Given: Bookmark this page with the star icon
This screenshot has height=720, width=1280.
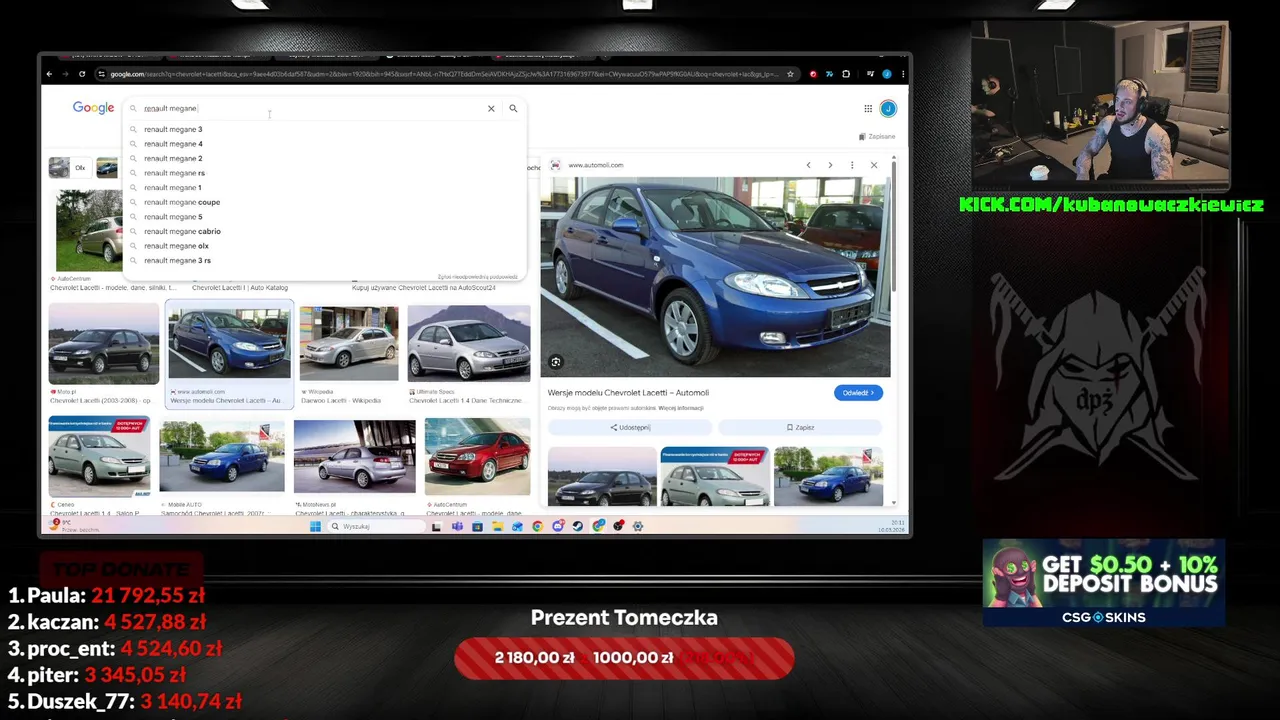Looking at the screenshot, I should 790,74.
